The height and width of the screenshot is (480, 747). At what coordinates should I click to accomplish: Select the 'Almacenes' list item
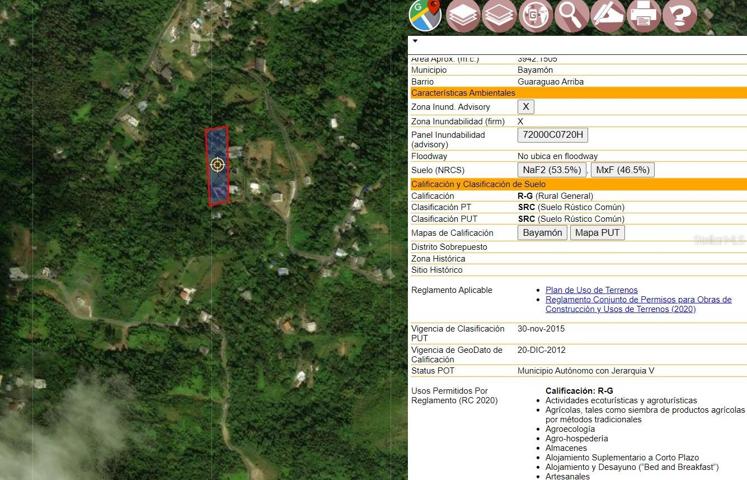(566, 448)
